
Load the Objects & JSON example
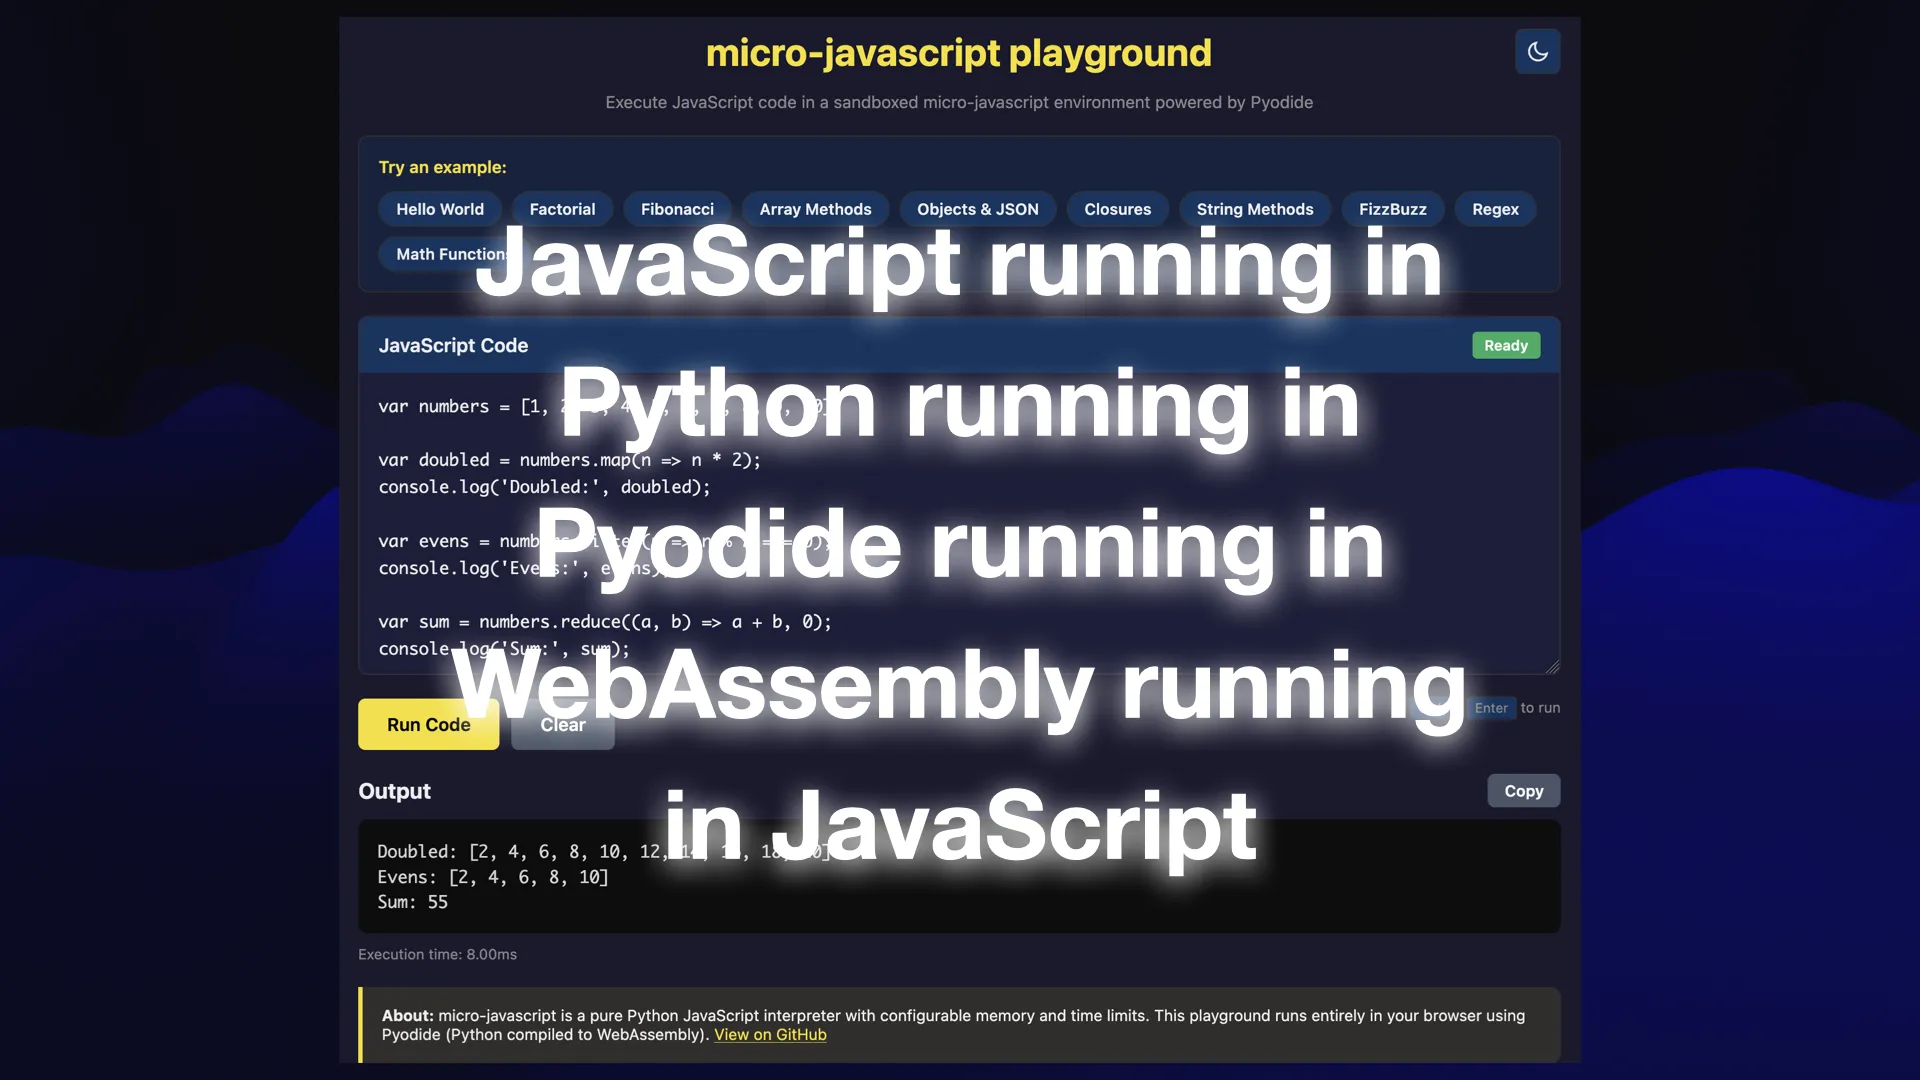(978, 209)
